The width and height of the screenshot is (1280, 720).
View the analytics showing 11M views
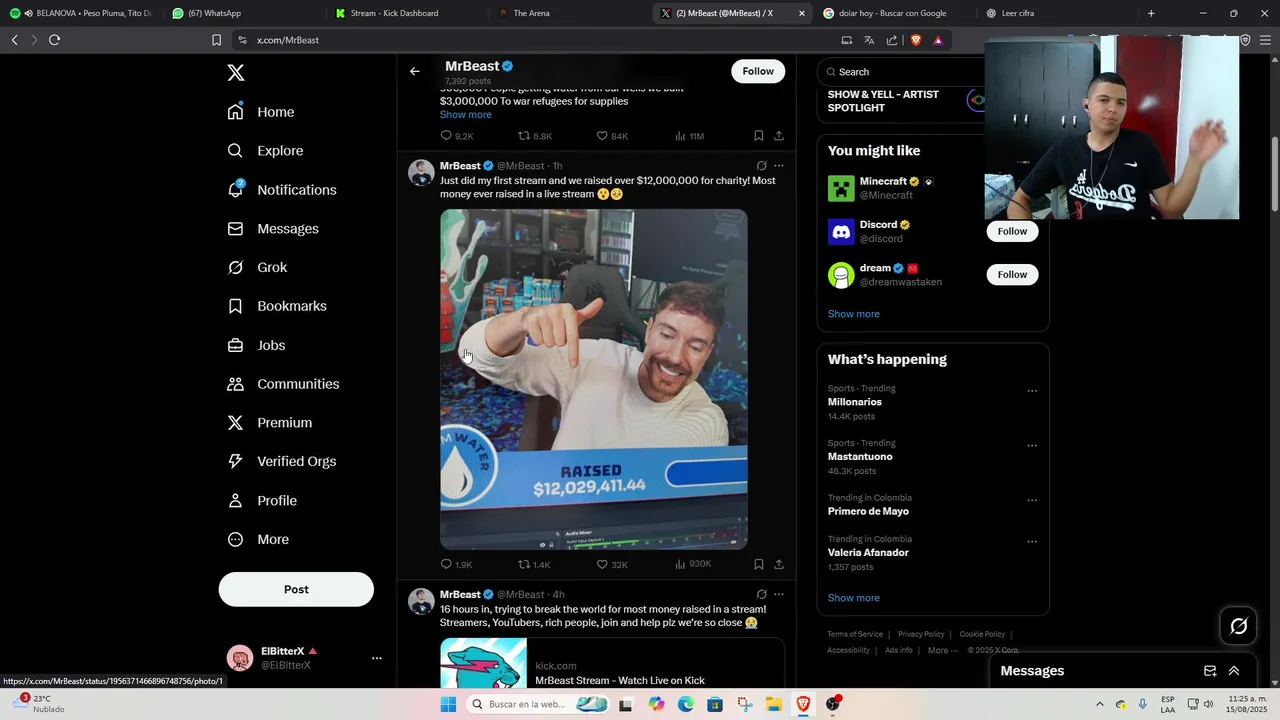click(x=690, y=135)
